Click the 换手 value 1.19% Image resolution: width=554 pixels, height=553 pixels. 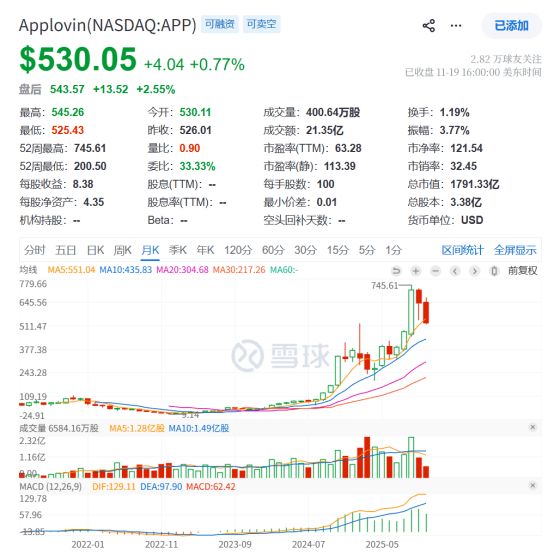(x=454, y=113)
